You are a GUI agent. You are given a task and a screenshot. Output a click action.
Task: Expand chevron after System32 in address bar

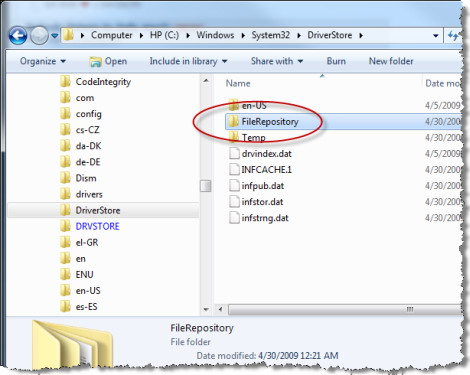pos(299,35)
